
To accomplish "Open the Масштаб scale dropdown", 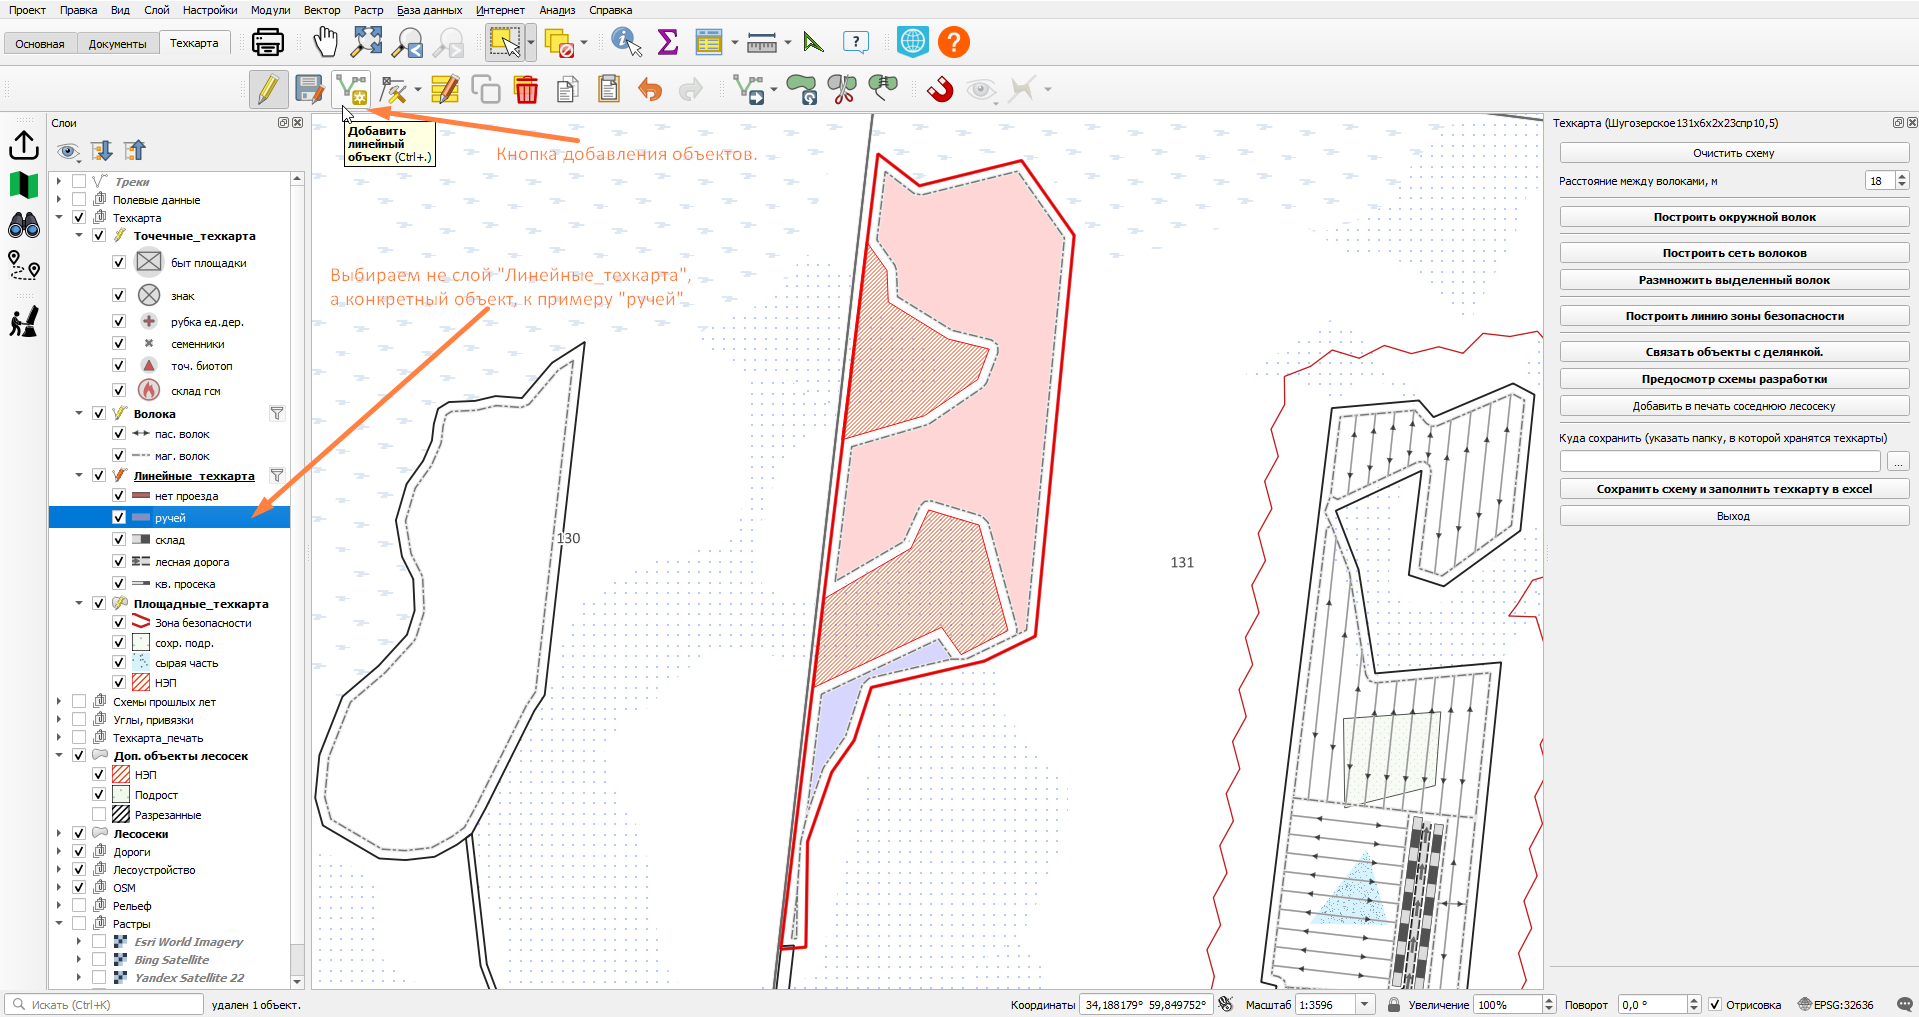I will pos(1364,1004).
